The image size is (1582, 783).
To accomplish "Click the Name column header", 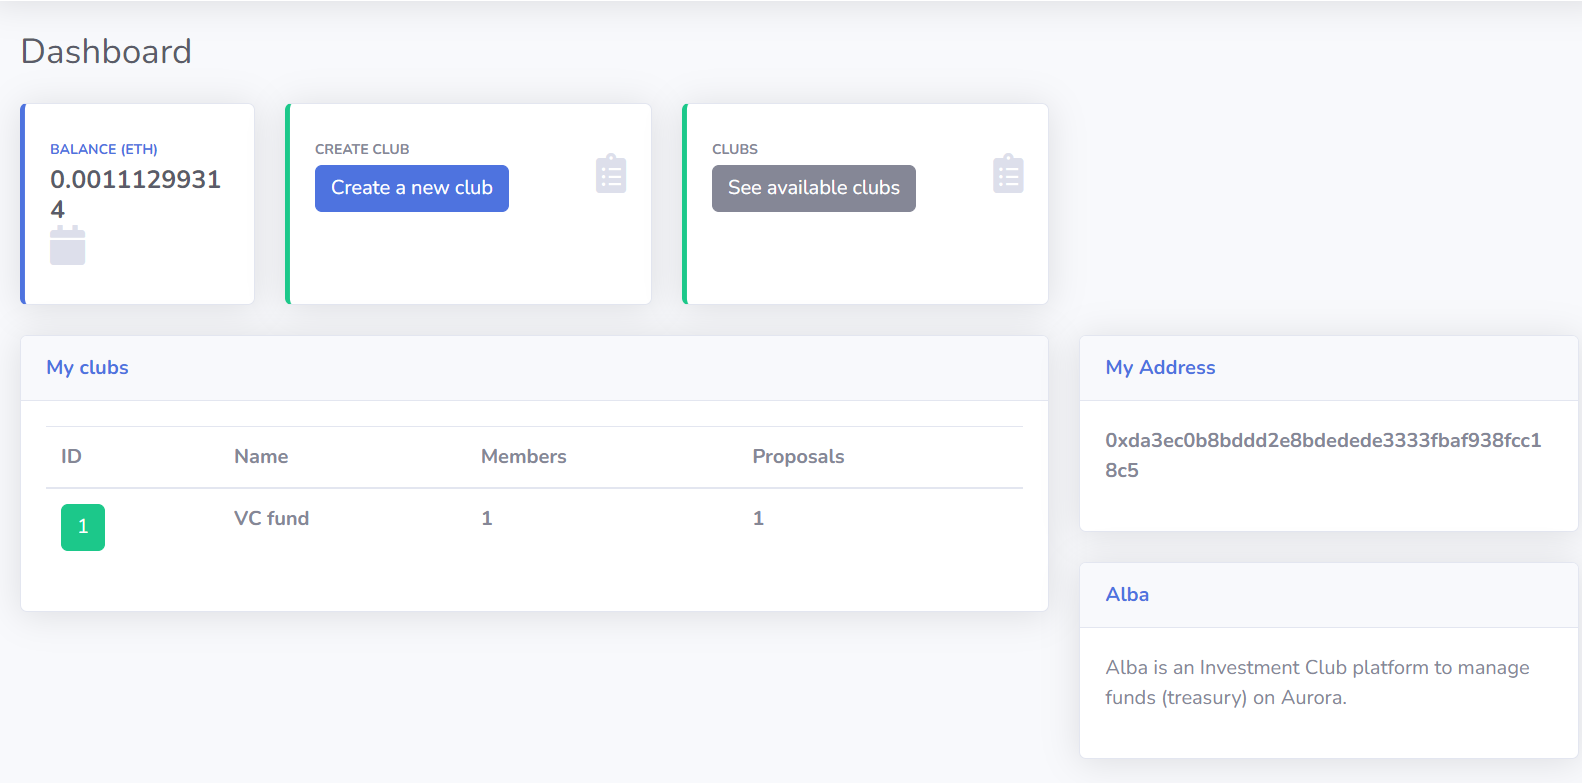I will point(261,456).
